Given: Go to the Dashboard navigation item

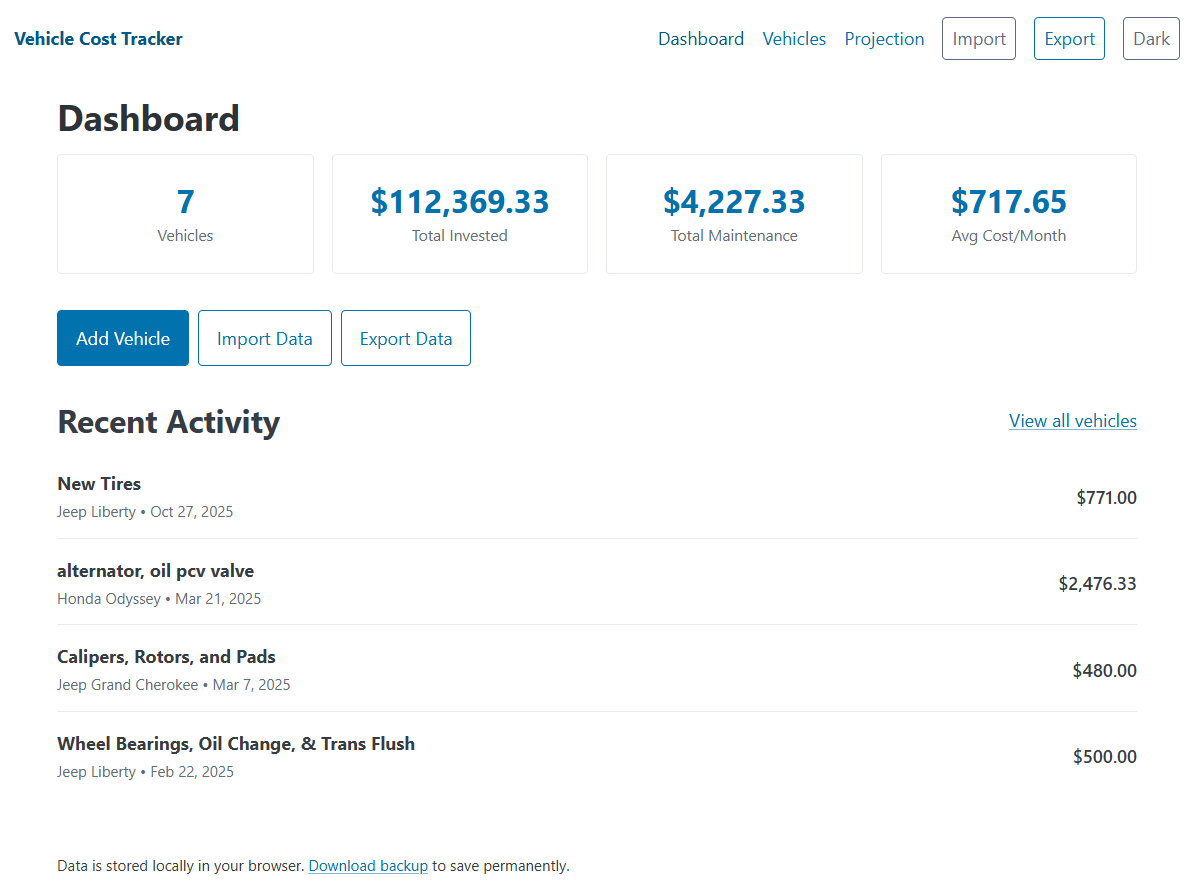Looking at the screenshot, I should pos(701,38).
